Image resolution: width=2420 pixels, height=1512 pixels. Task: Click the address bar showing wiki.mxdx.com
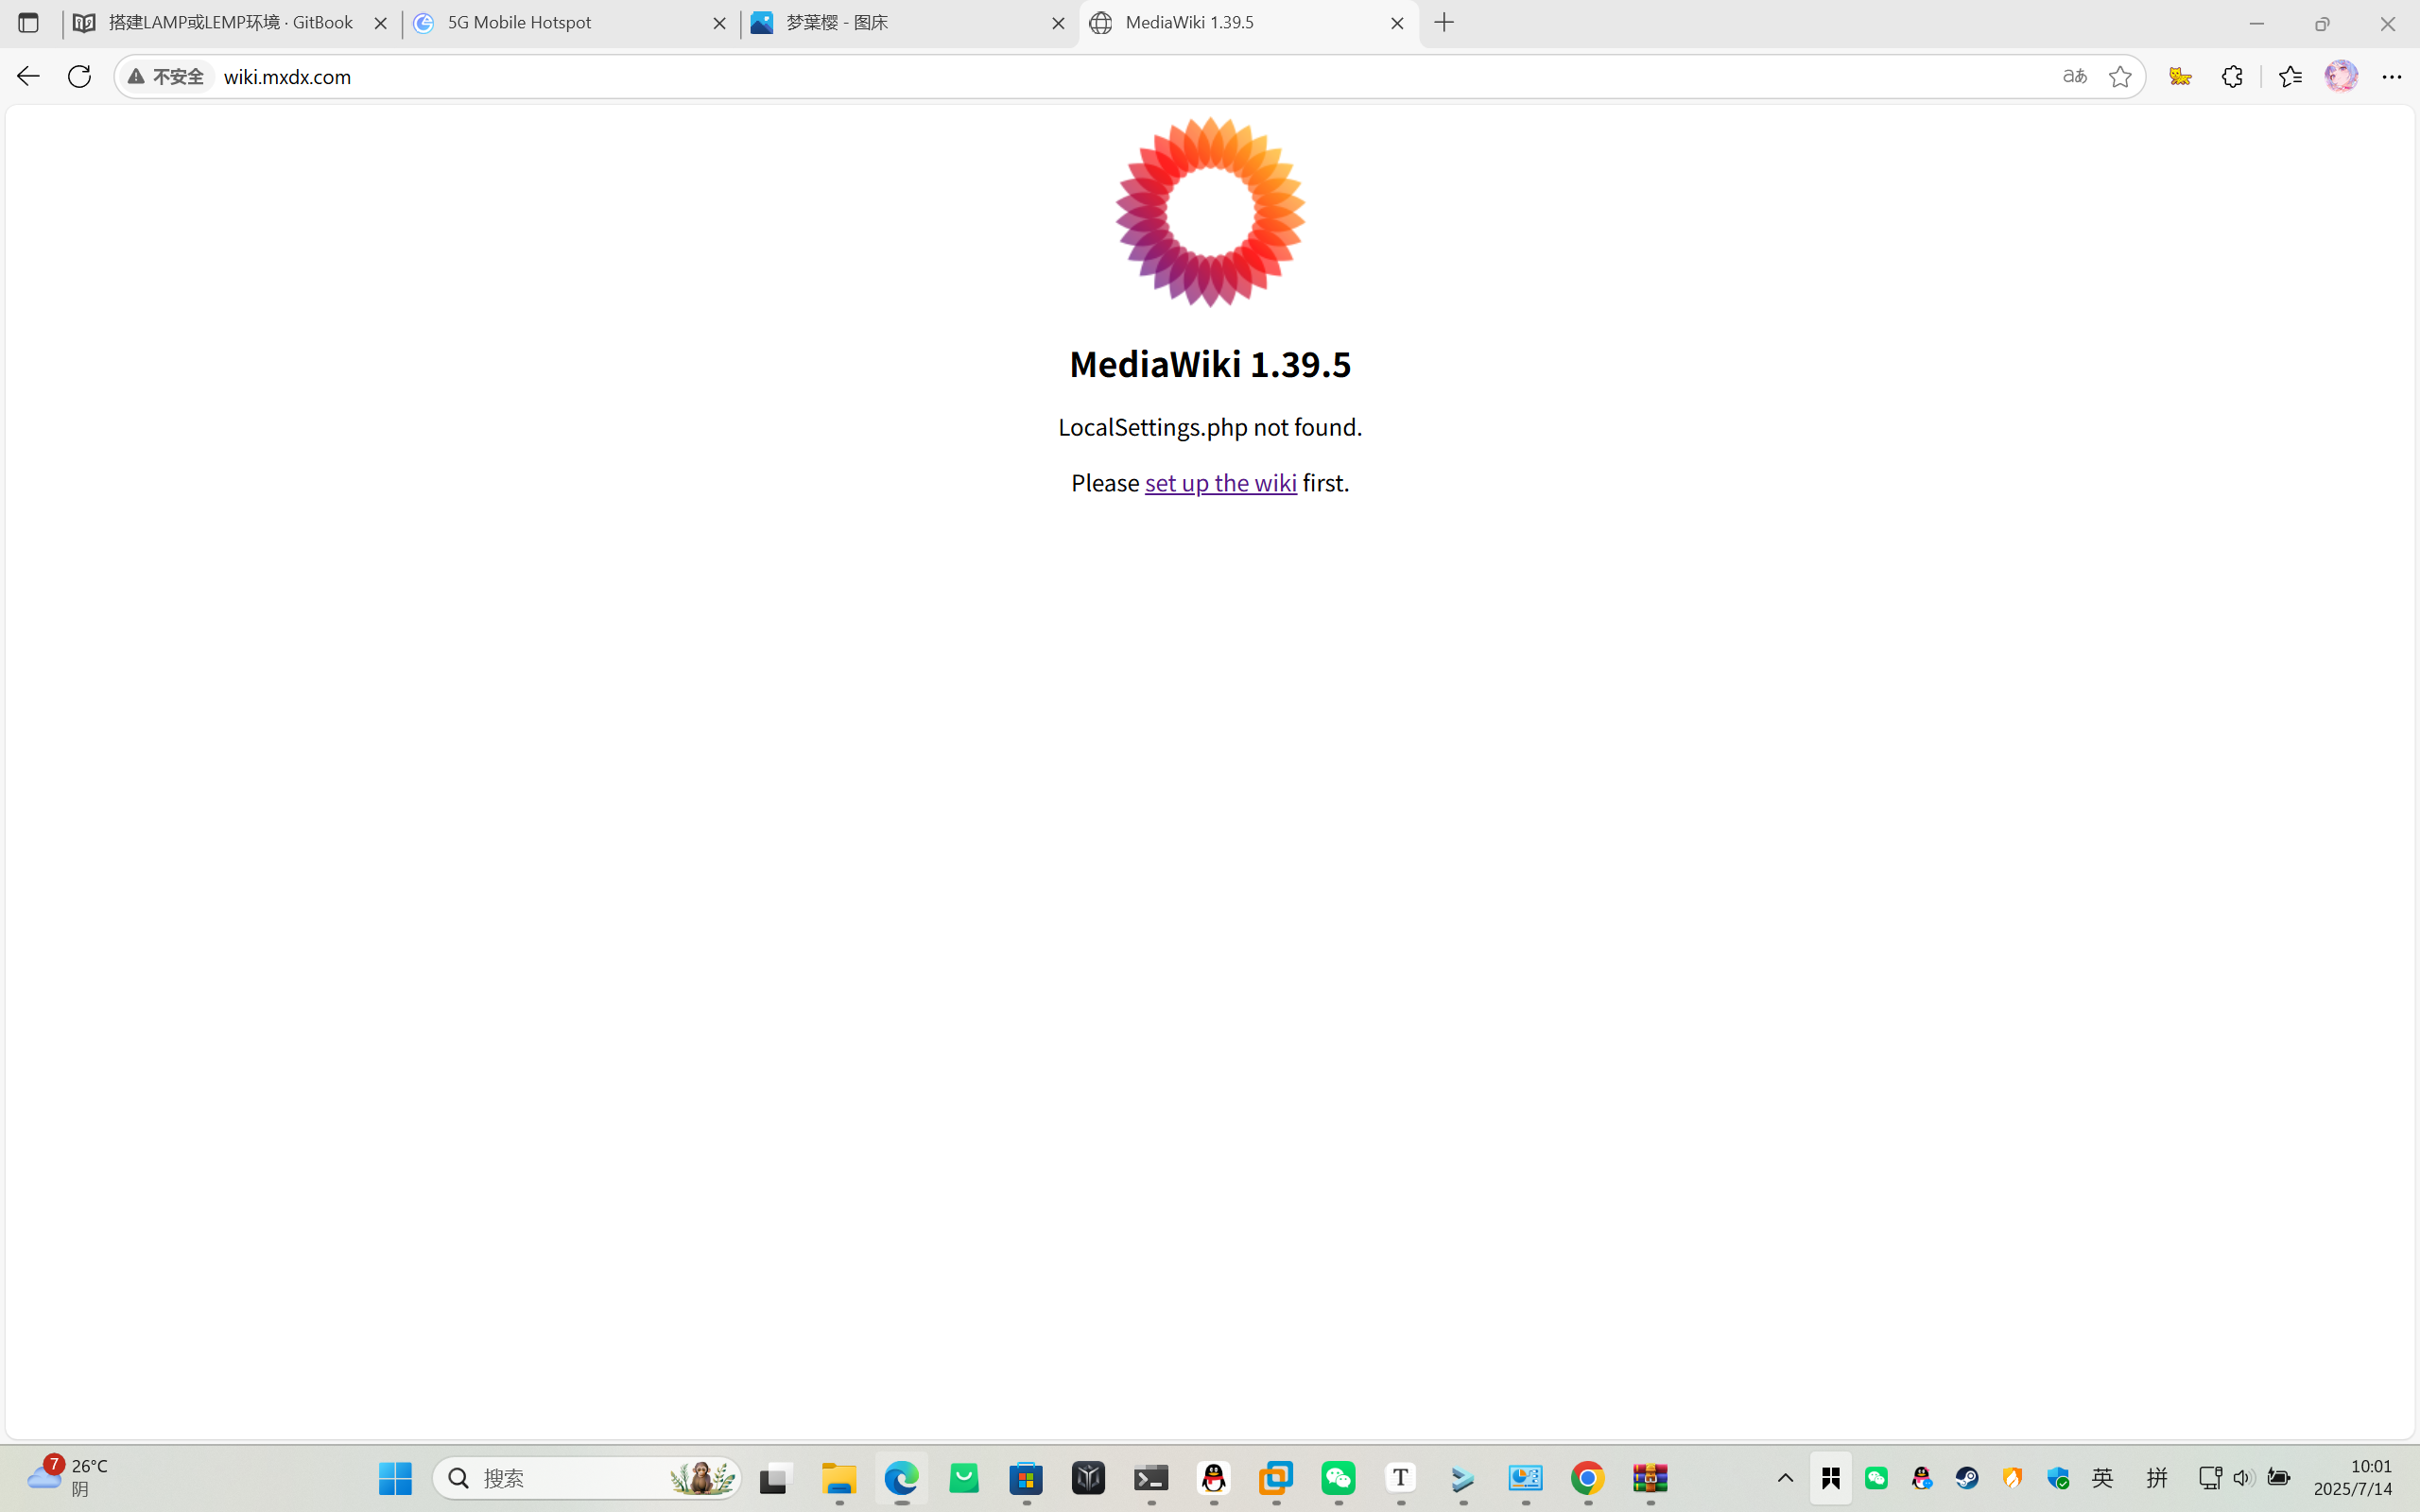[x=1130, y=77]
